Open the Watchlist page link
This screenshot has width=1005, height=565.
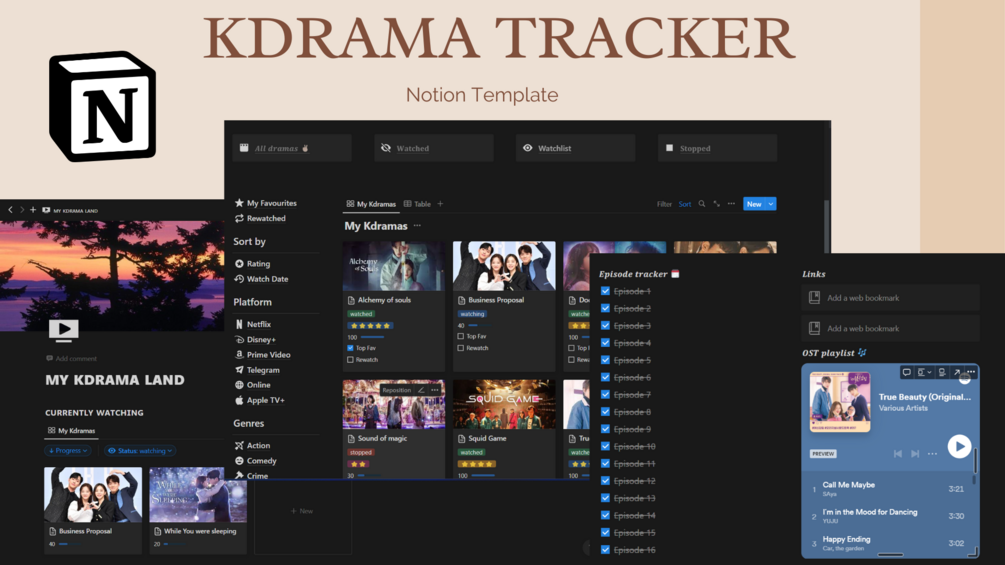(576, 148)
